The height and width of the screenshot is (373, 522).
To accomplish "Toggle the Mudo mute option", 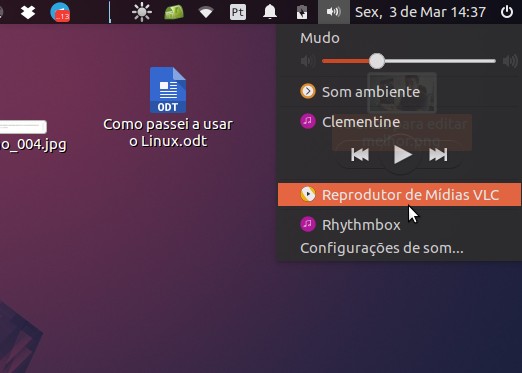I will 320,38.
